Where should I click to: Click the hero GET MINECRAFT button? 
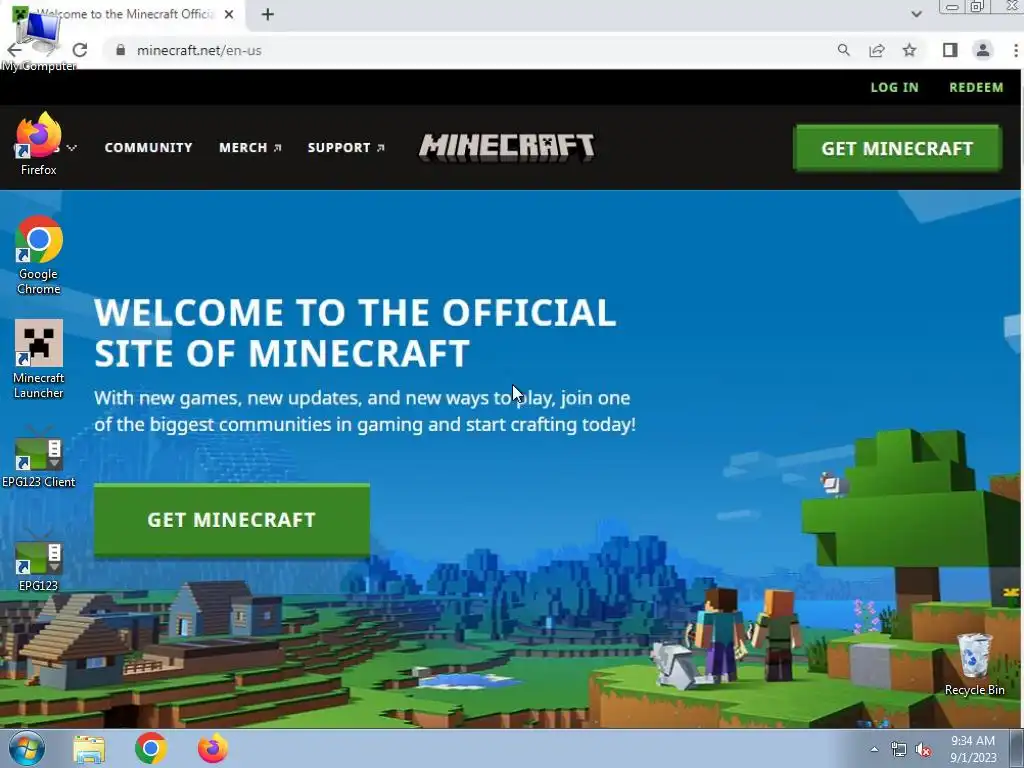tap(232, 520)
